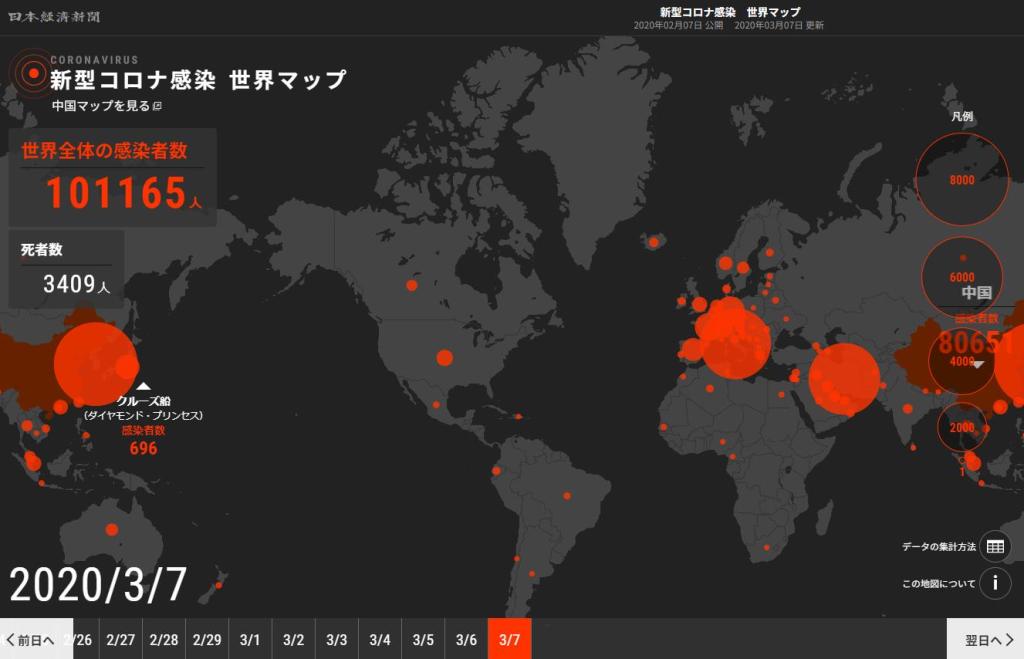This screenshot has width=1024, height=659.
Task: Click the Nikkei newspaper logo
Action: tap(54, 17)
